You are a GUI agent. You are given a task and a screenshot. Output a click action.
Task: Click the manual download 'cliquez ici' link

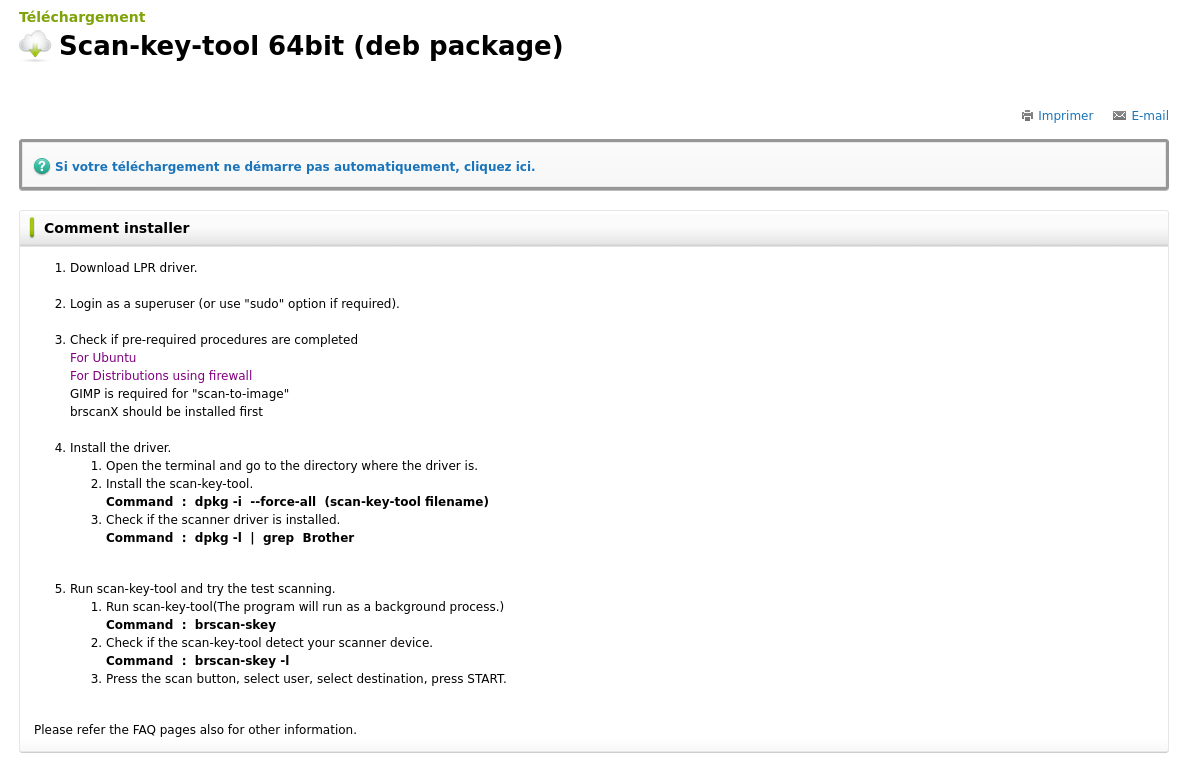click(295, 167)
